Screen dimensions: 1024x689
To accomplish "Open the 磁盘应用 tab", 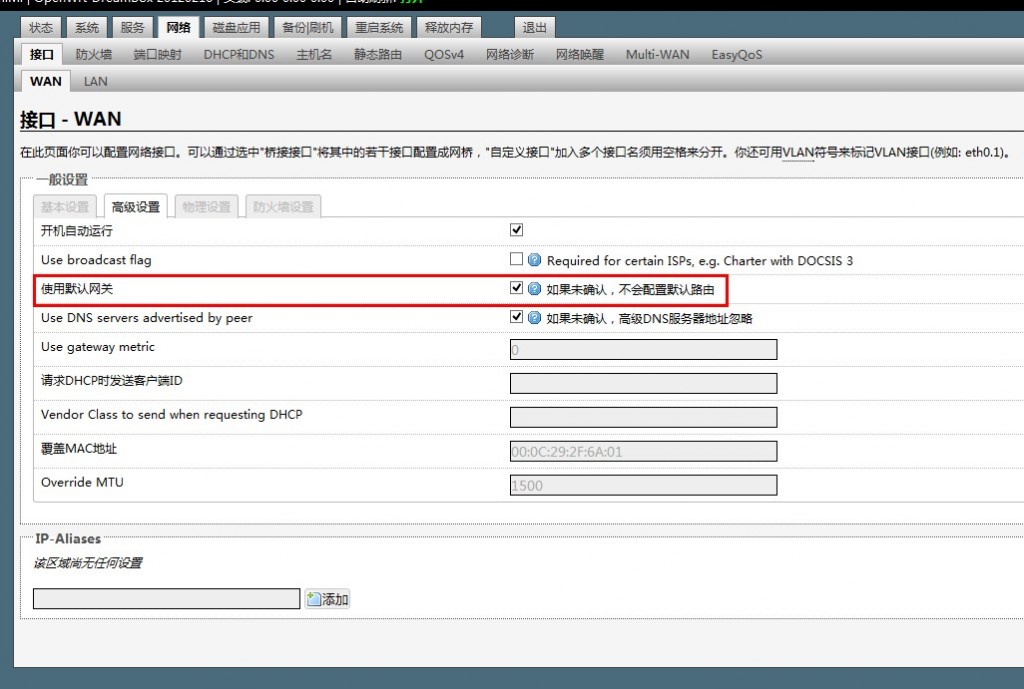I will pyautogui.click(x=236, y=27).
